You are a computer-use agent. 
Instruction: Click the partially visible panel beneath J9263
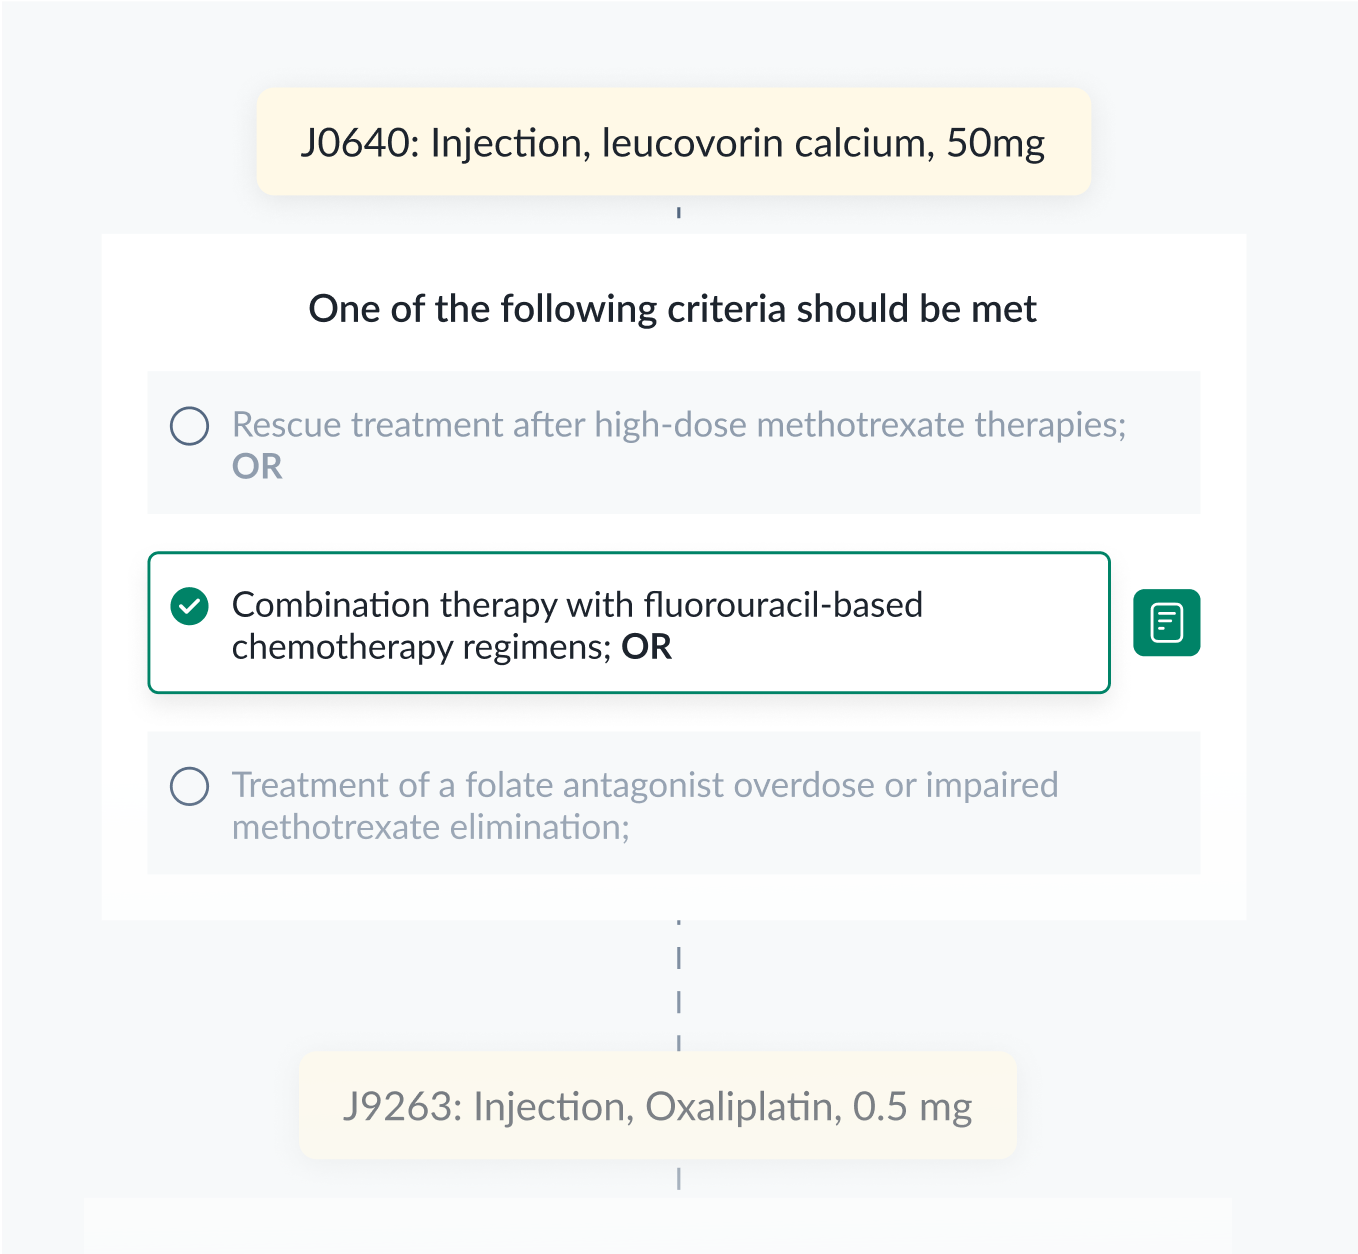658,1226
